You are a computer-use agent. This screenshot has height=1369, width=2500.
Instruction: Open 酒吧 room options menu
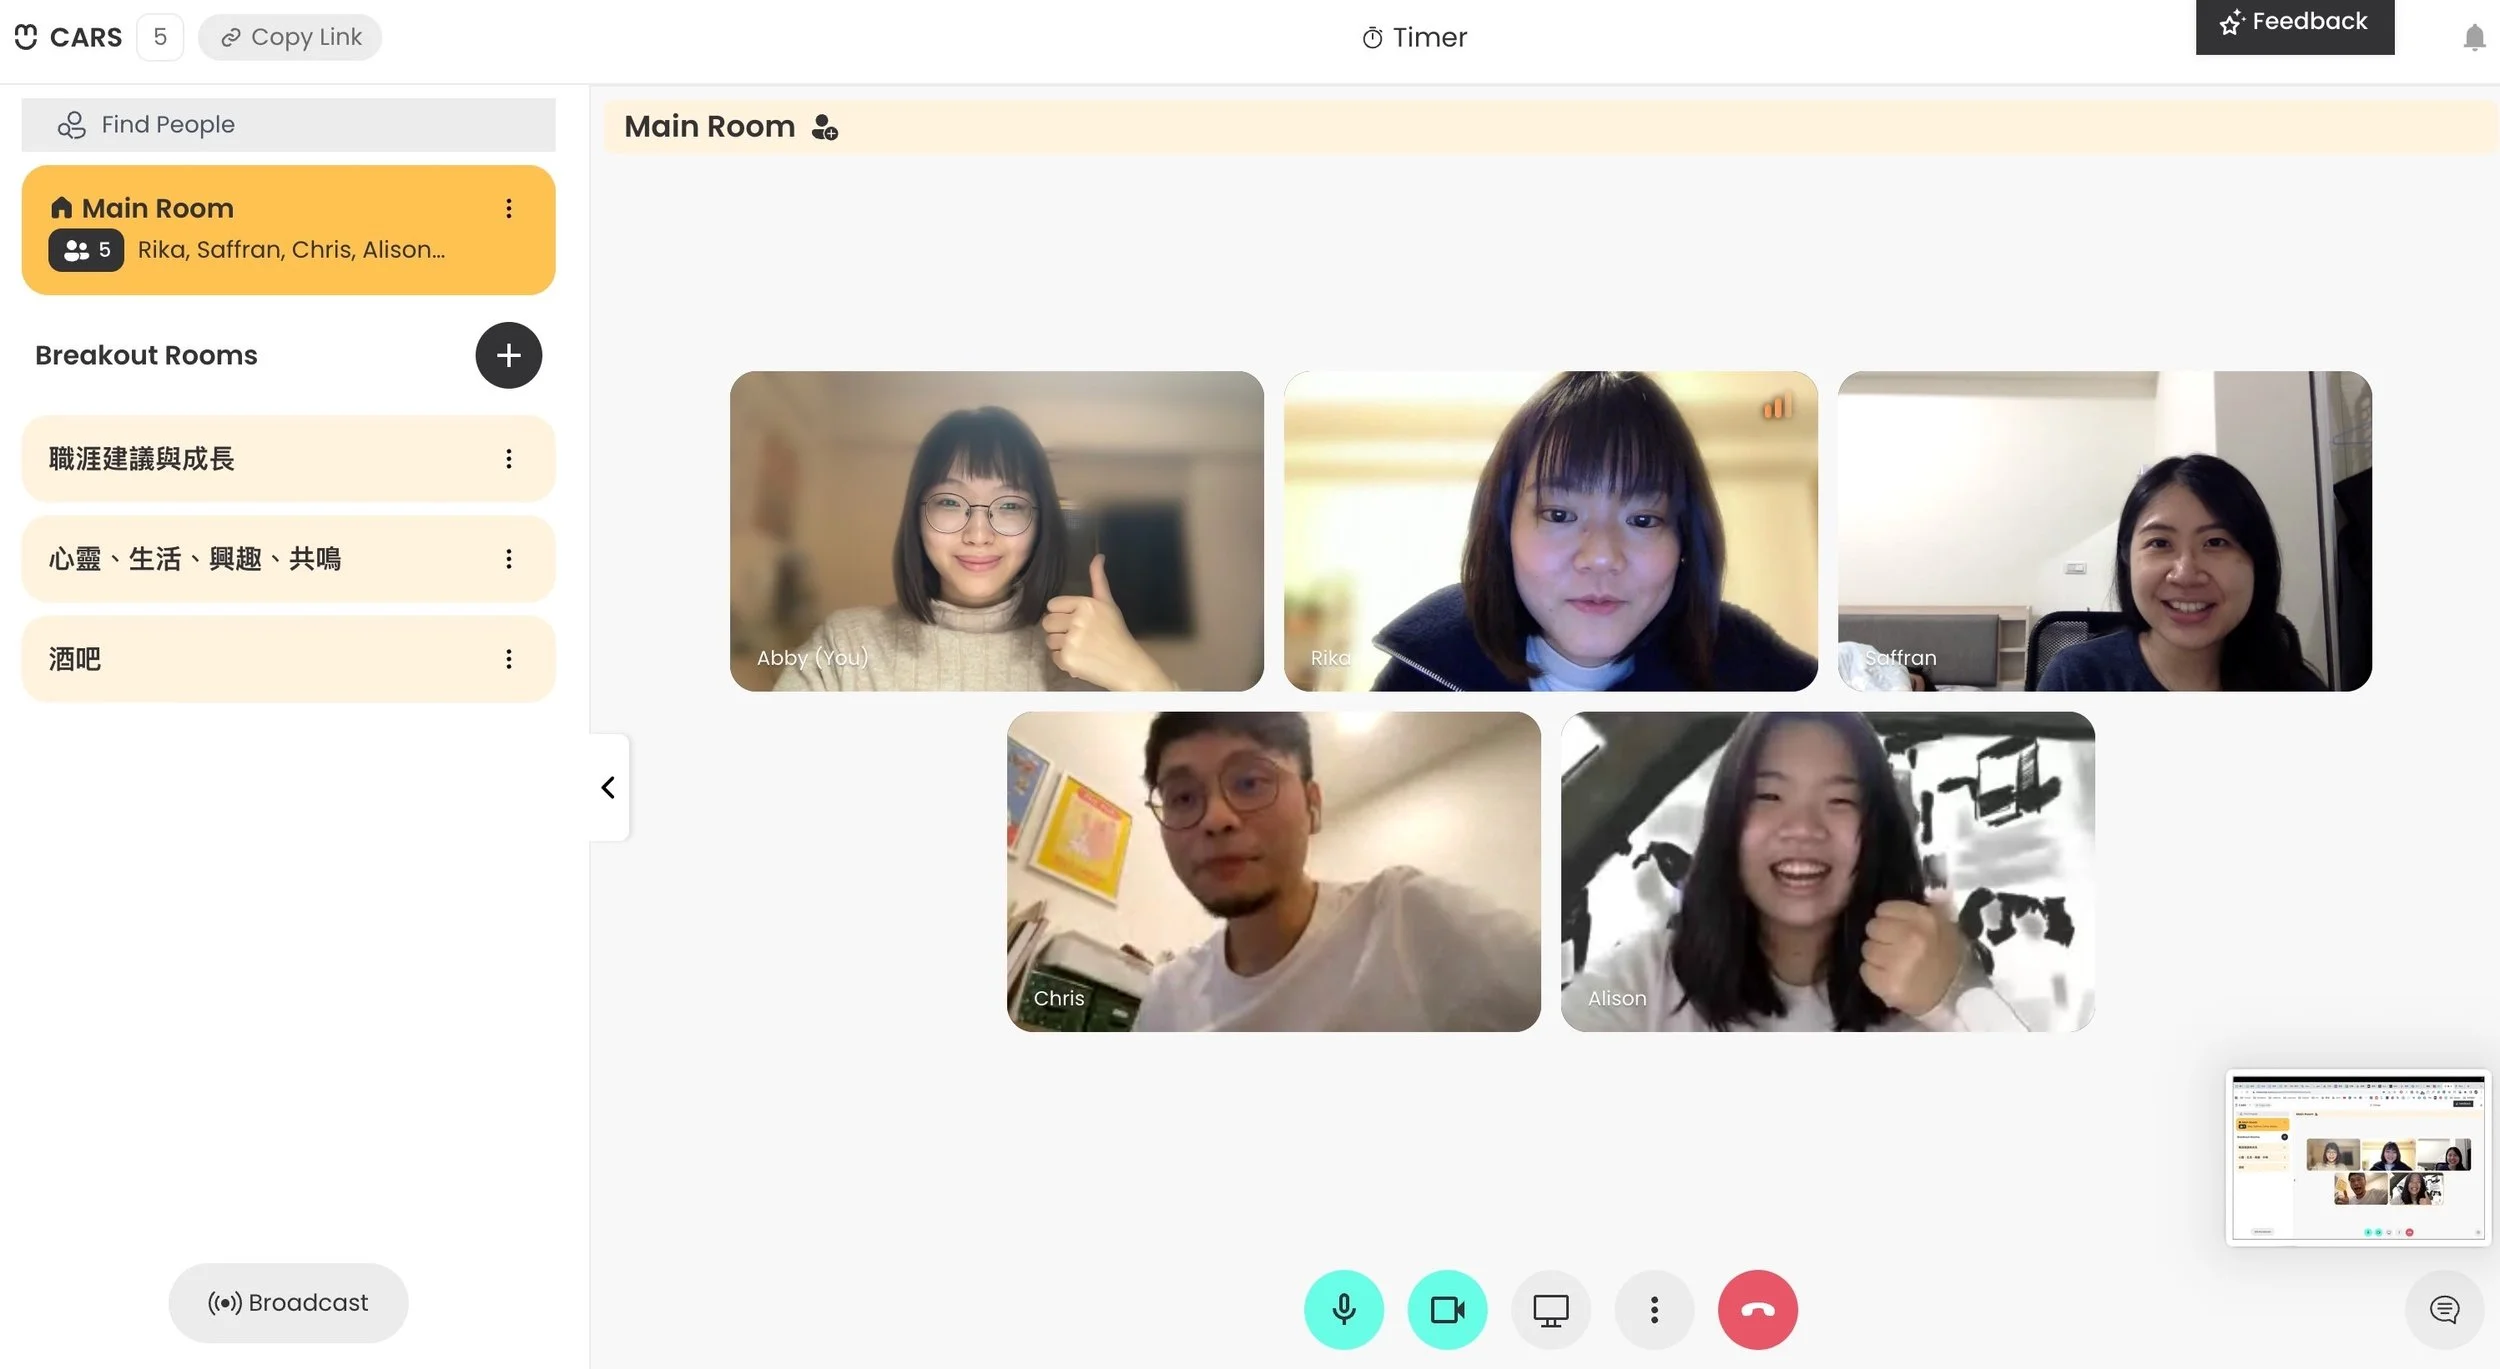click(509, 659)
